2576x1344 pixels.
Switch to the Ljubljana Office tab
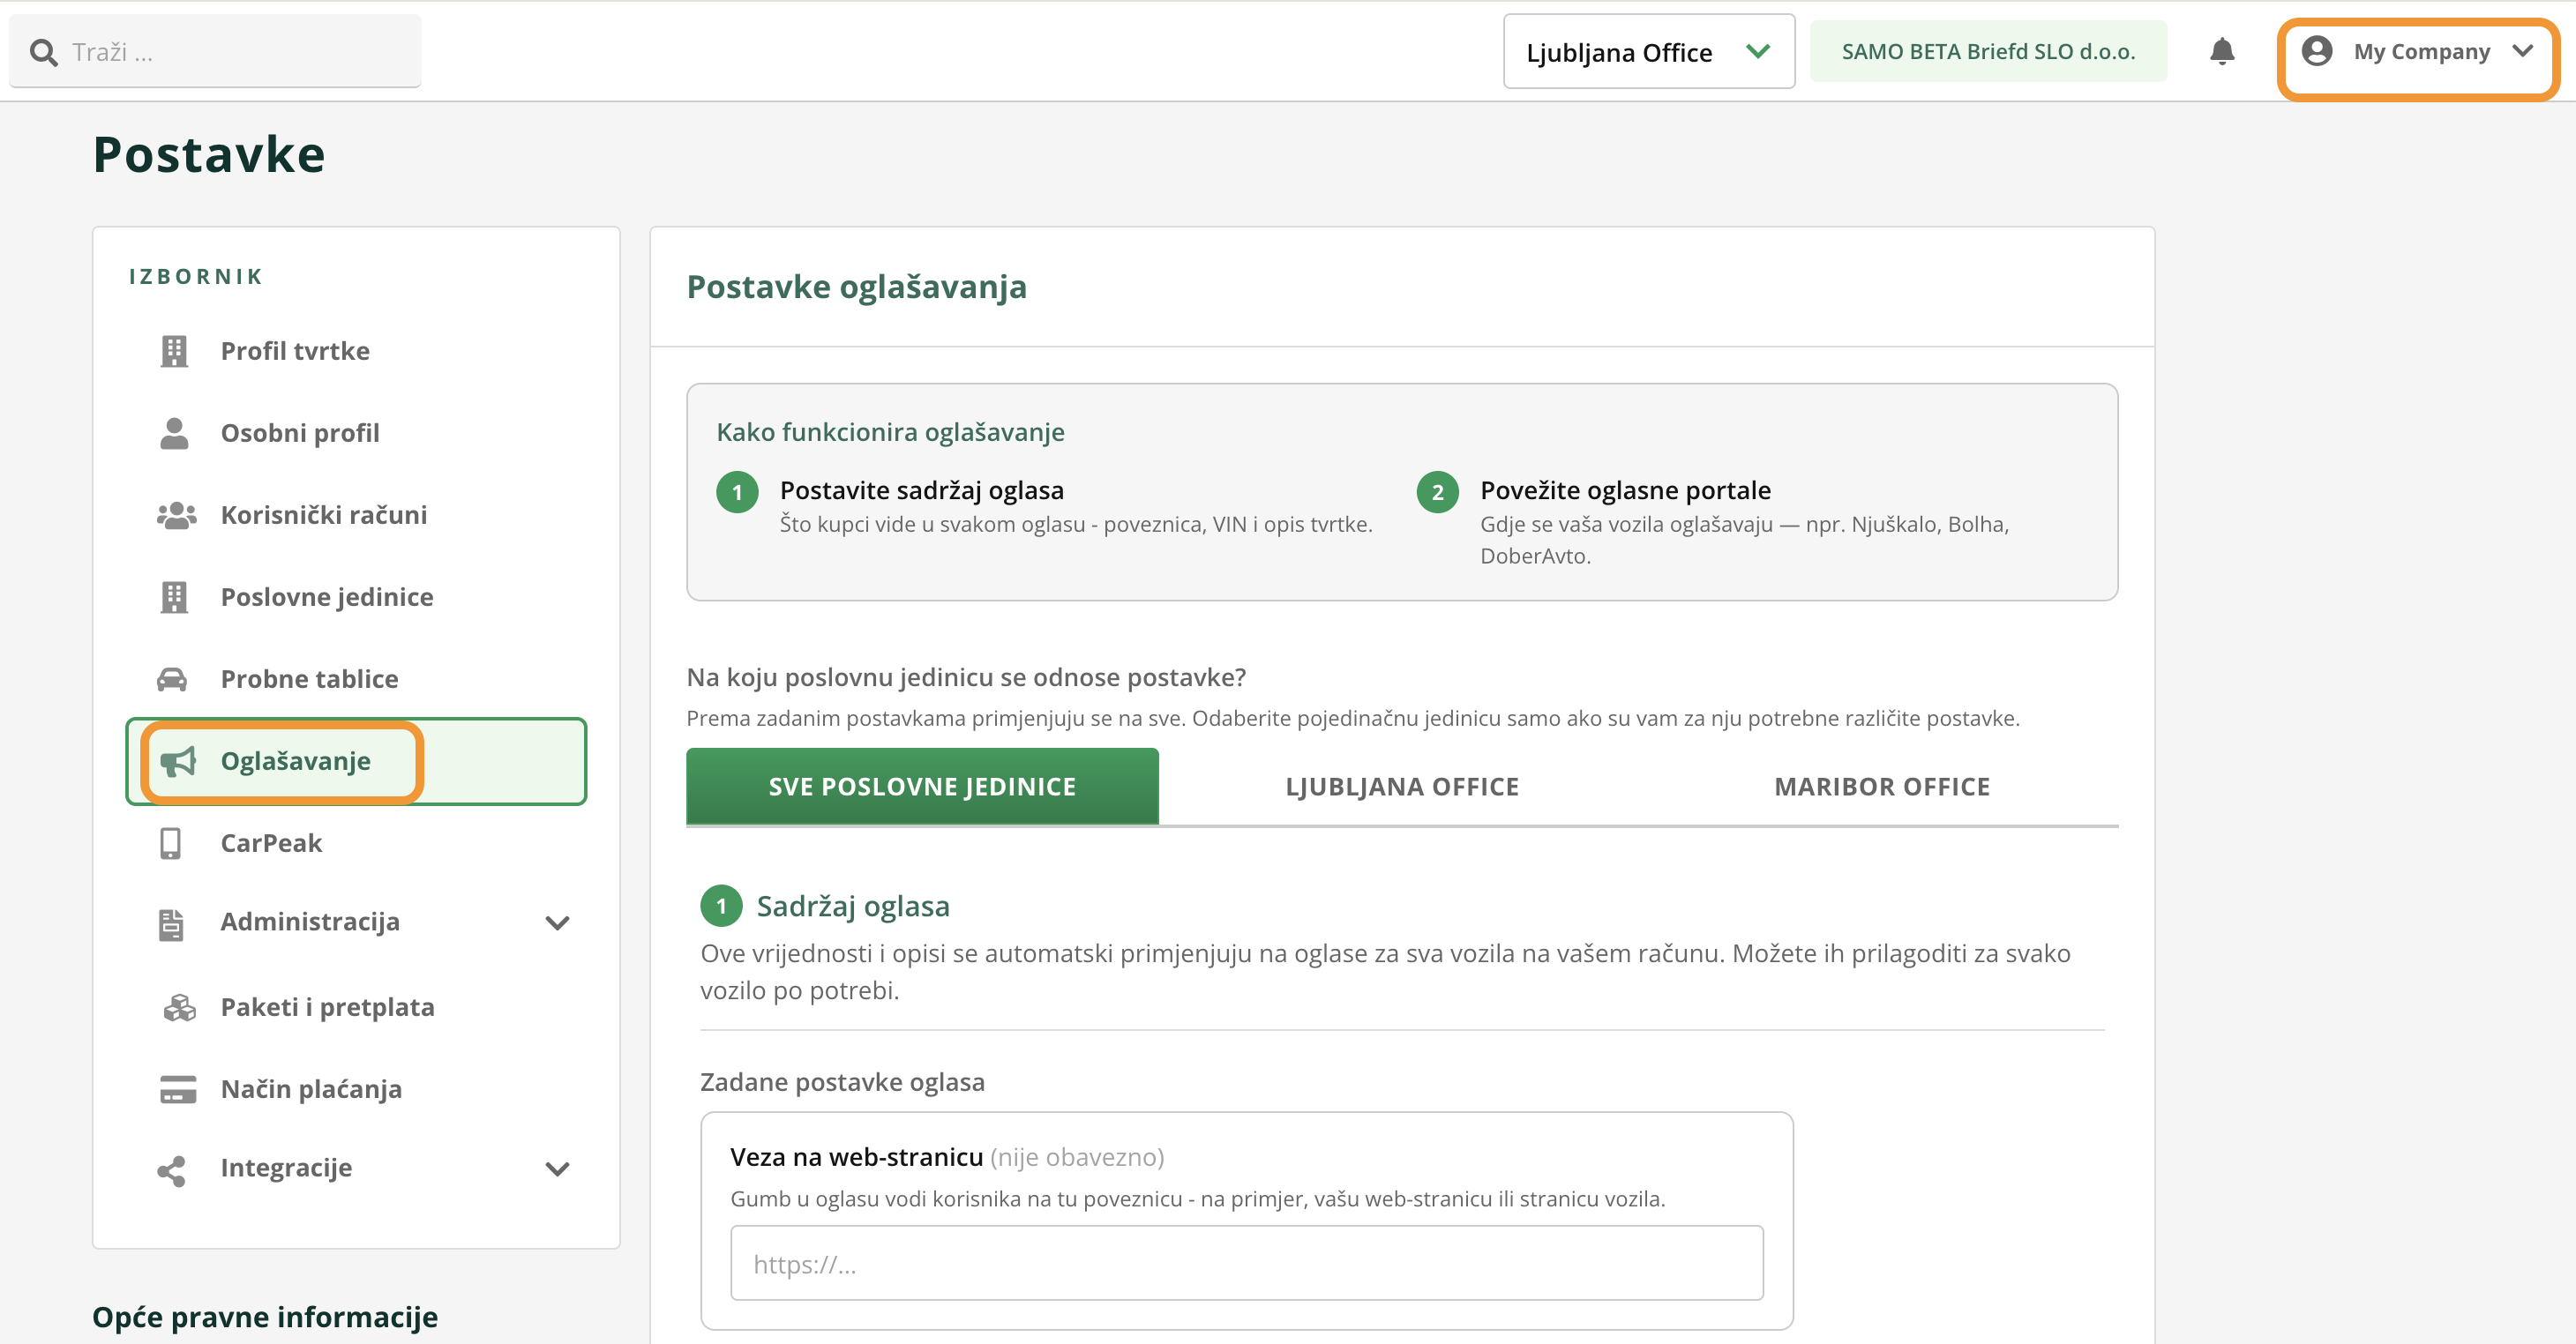tap(1401, 786)
